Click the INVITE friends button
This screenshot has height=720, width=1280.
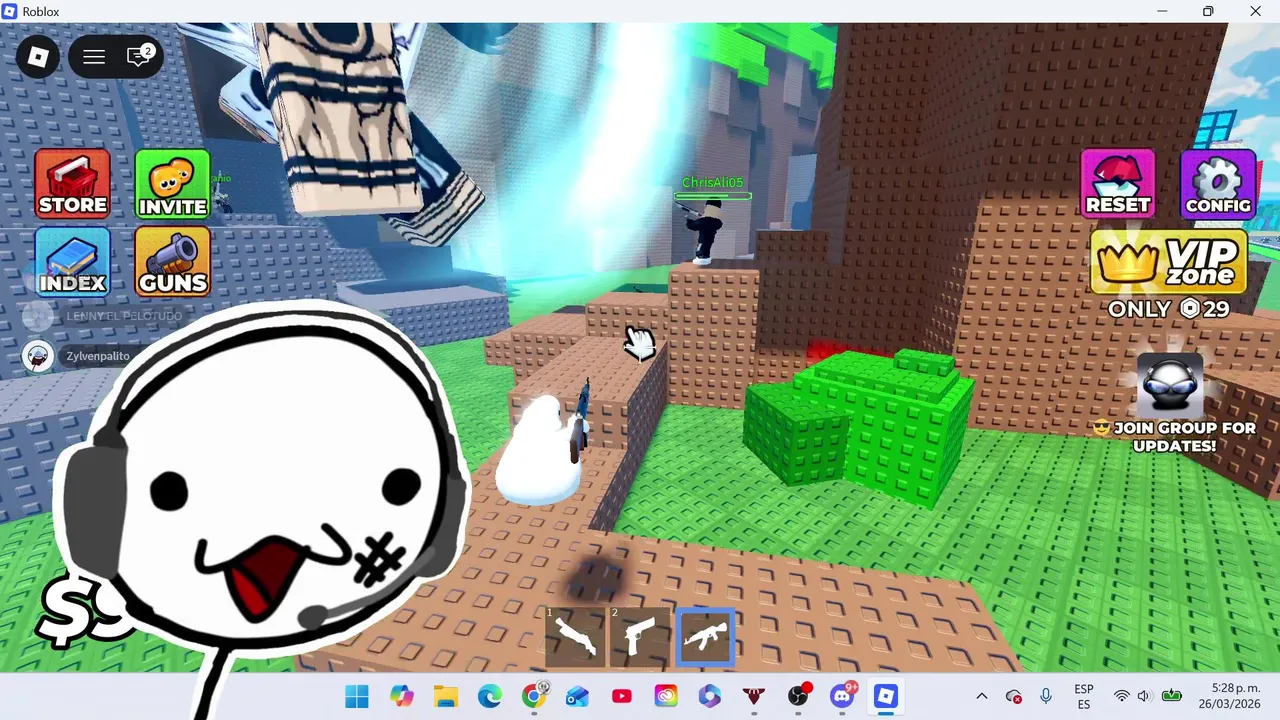(x=173, y=183)
